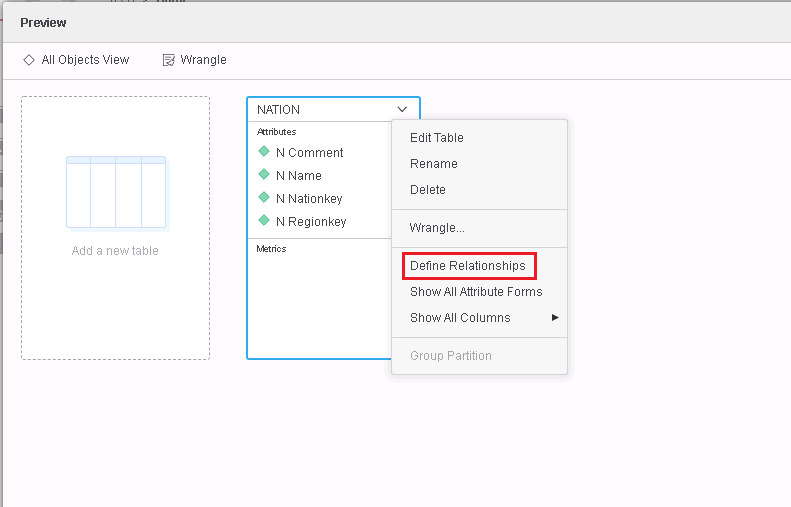
Task: Select Define Relationships menu entry
Action: (468, 266)
